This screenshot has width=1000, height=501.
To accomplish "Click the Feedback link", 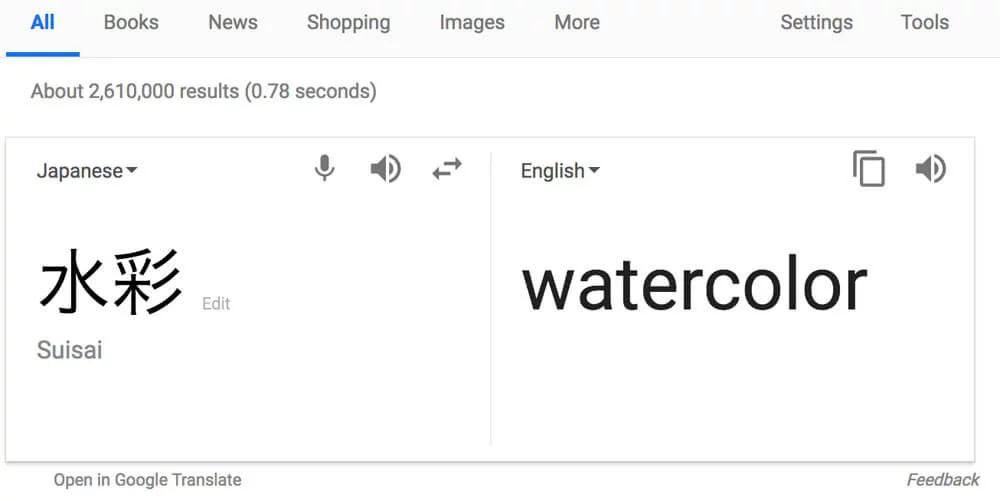I will pyautogui.click(x=943, y=480).
